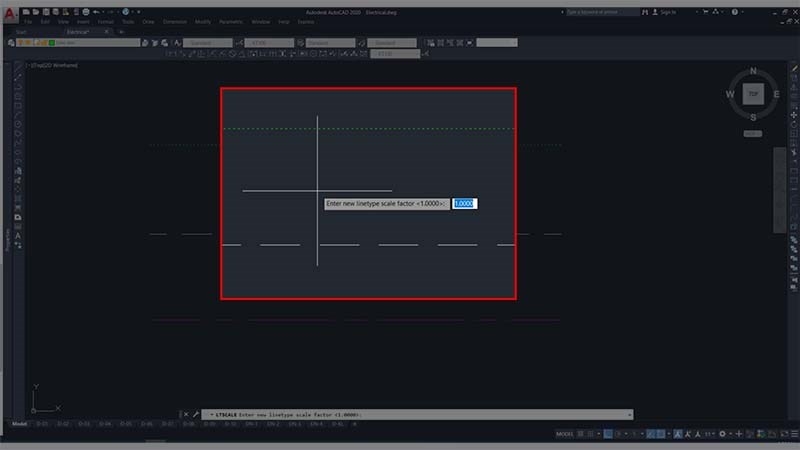Select the Insert Block tool in Draw toolbar
The image size is (800, 450).
pos(18,171)
